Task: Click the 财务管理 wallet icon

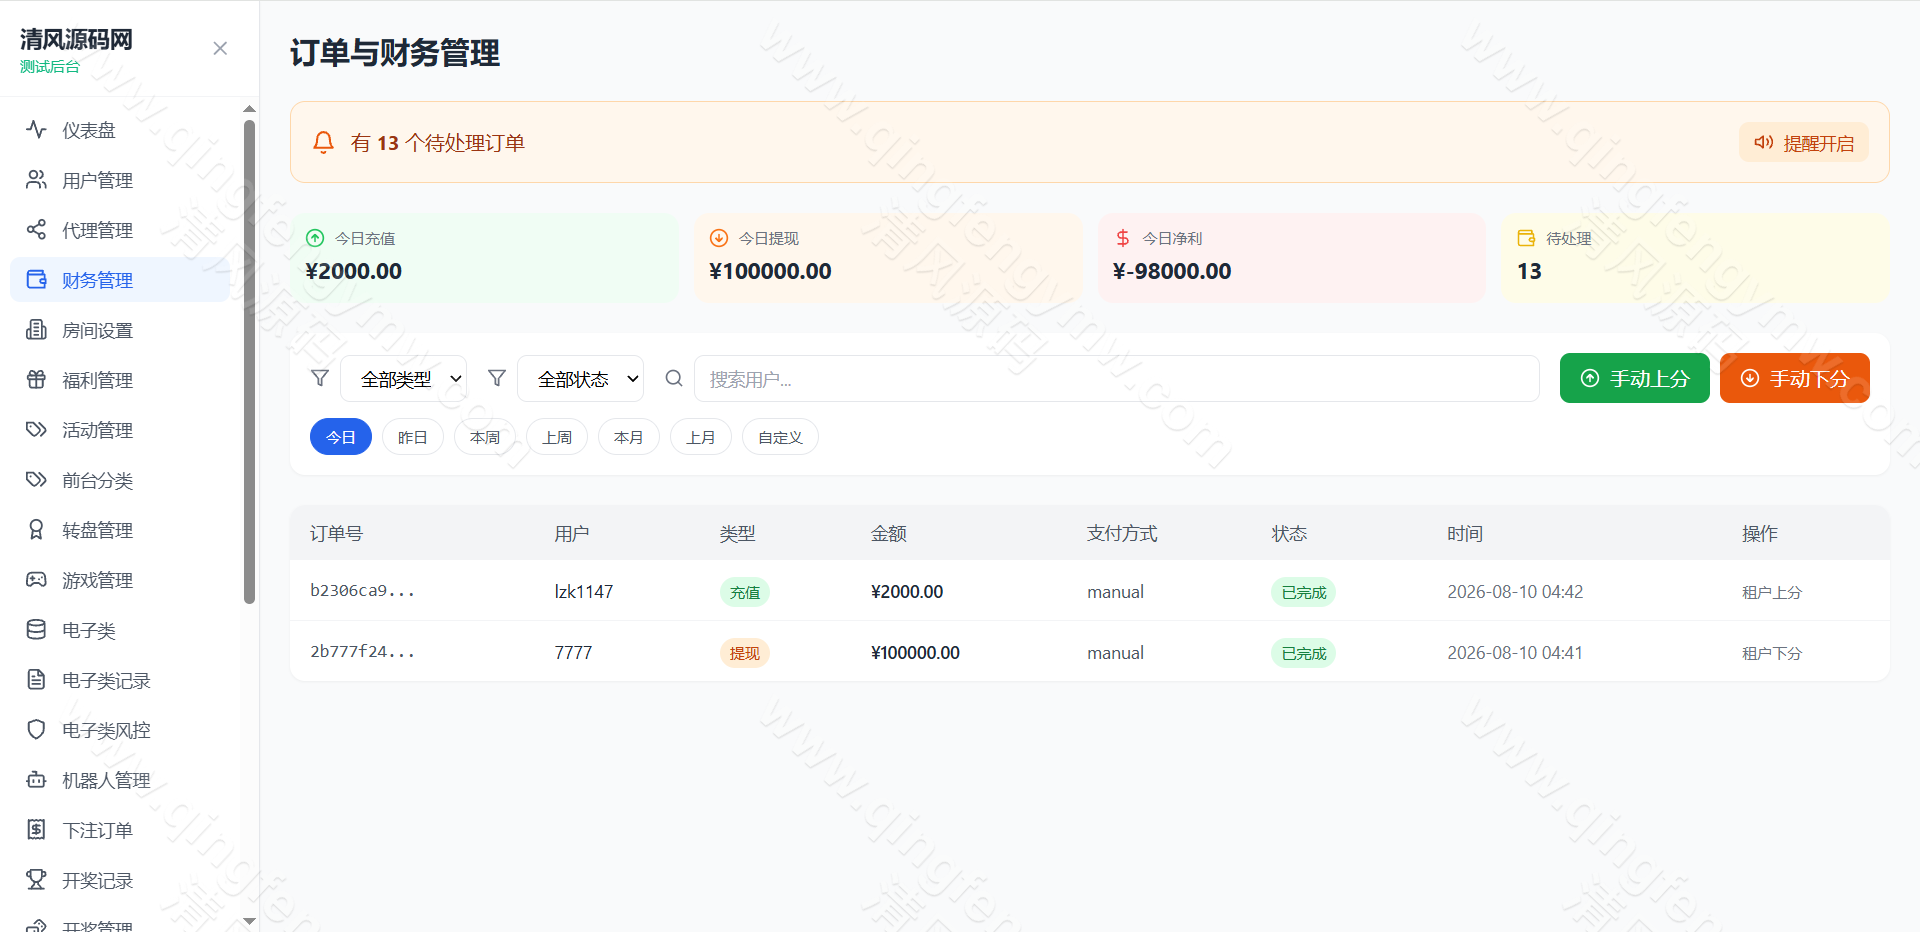Action: coord(36,279)
